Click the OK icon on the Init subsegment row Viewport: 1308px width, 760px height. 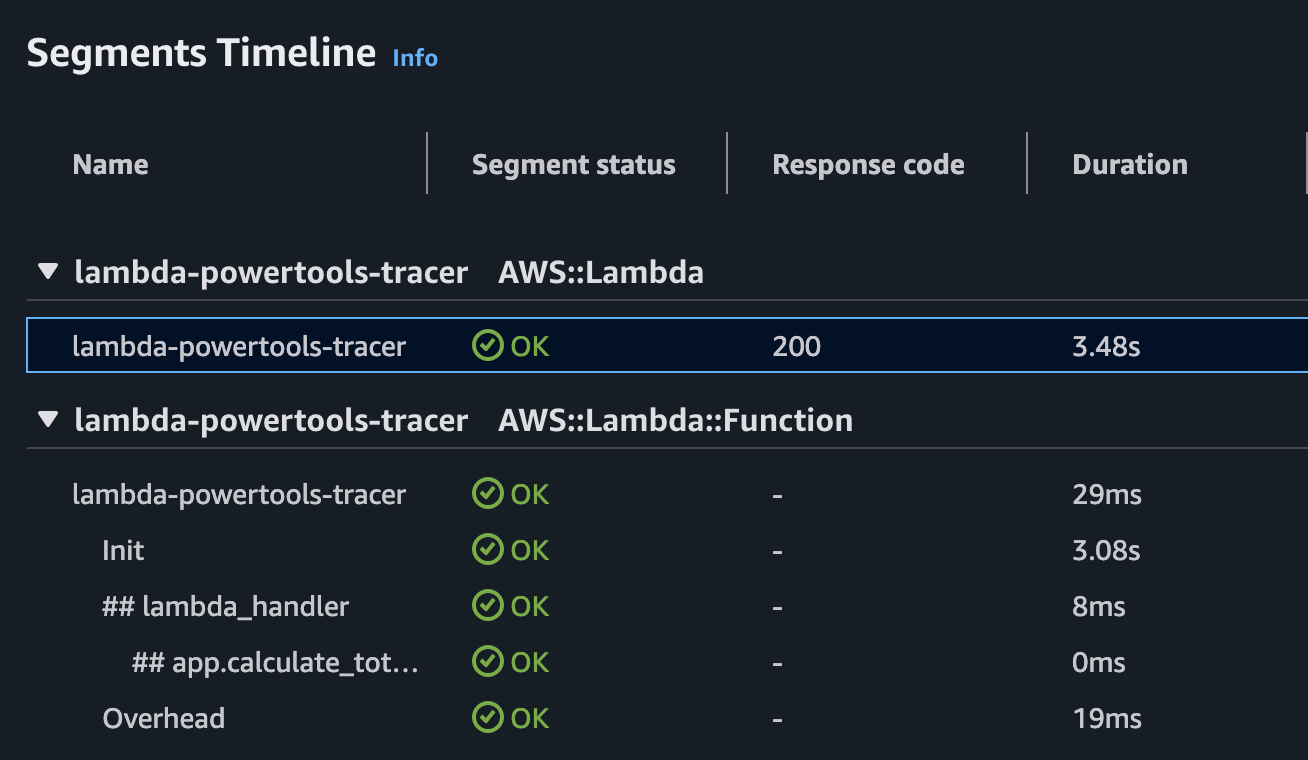tap(488, 549)
